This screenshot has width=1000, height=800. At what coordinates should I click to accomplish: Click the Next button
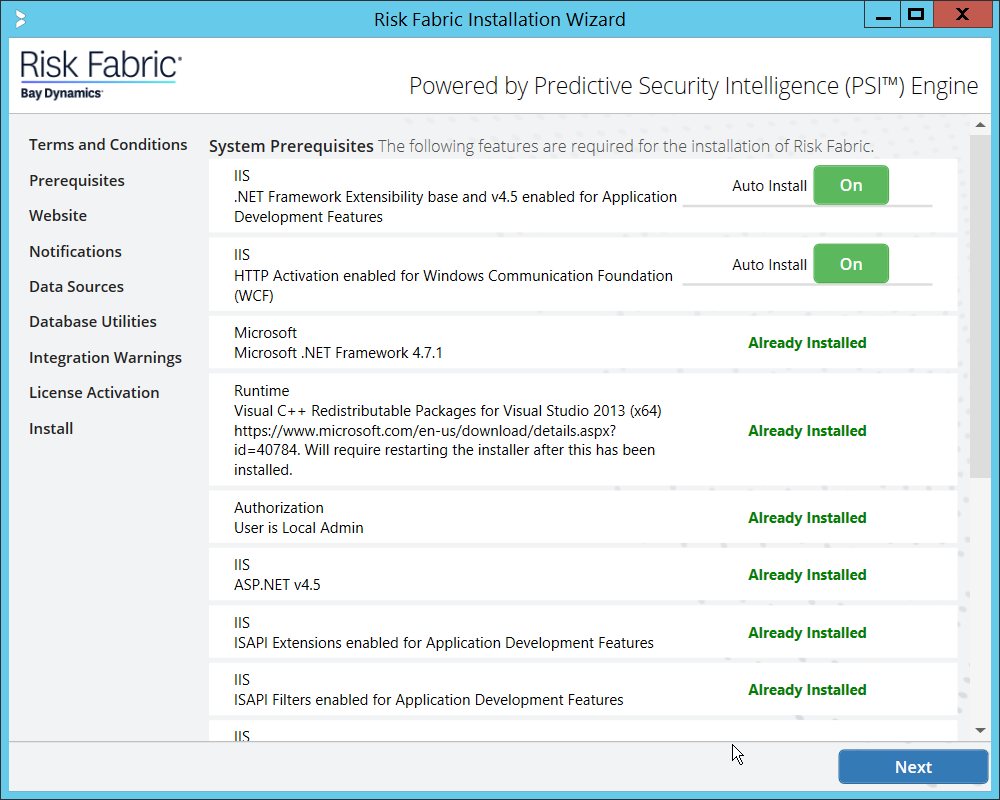tap(912, 767)
